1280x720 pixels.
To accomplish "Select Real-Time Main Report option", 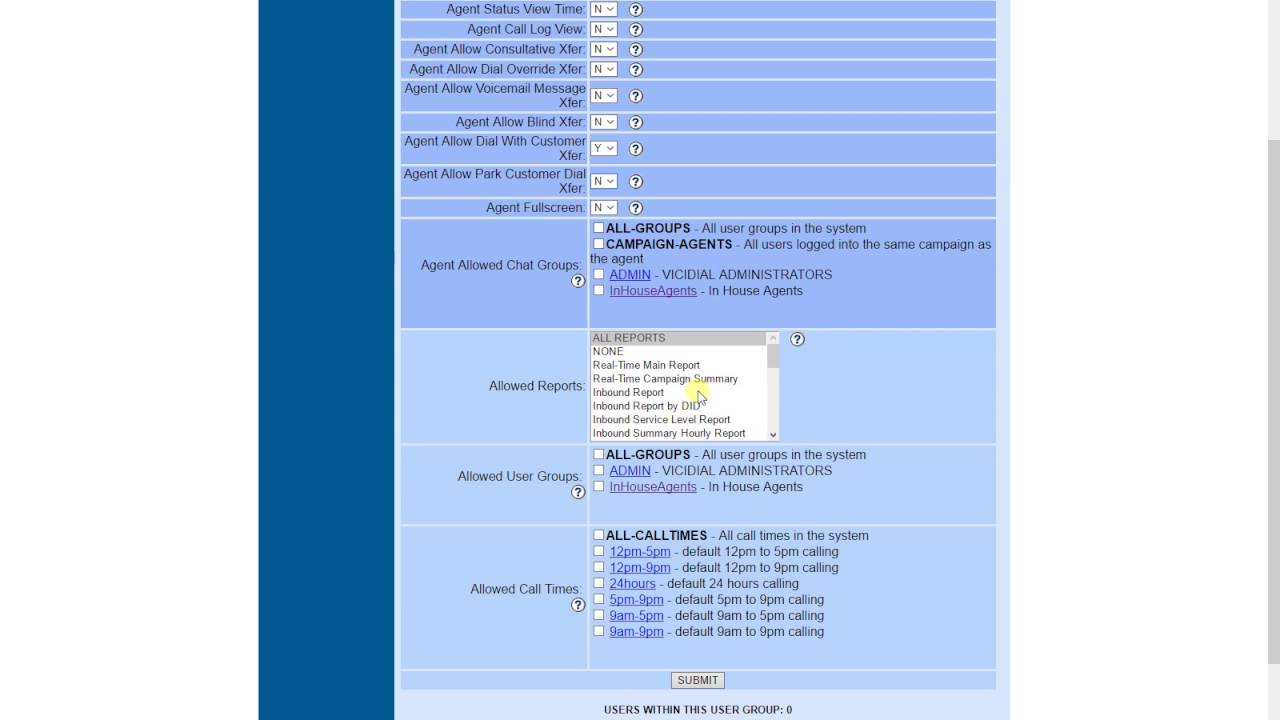I will point(679,365).
